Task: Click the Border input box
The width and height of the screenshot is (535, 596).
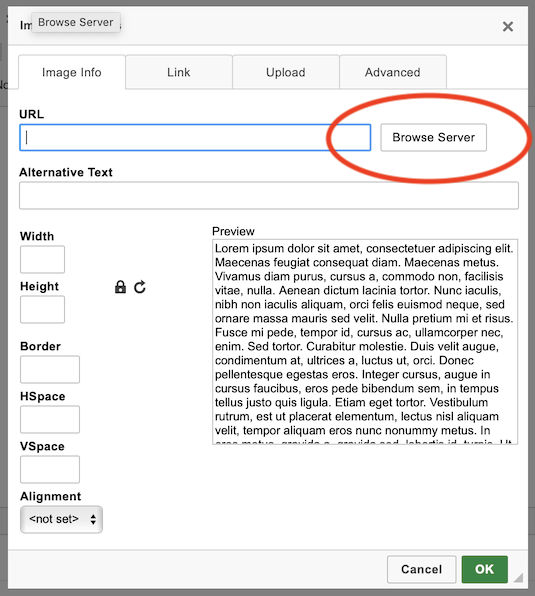Action: [x=50, y=369]
